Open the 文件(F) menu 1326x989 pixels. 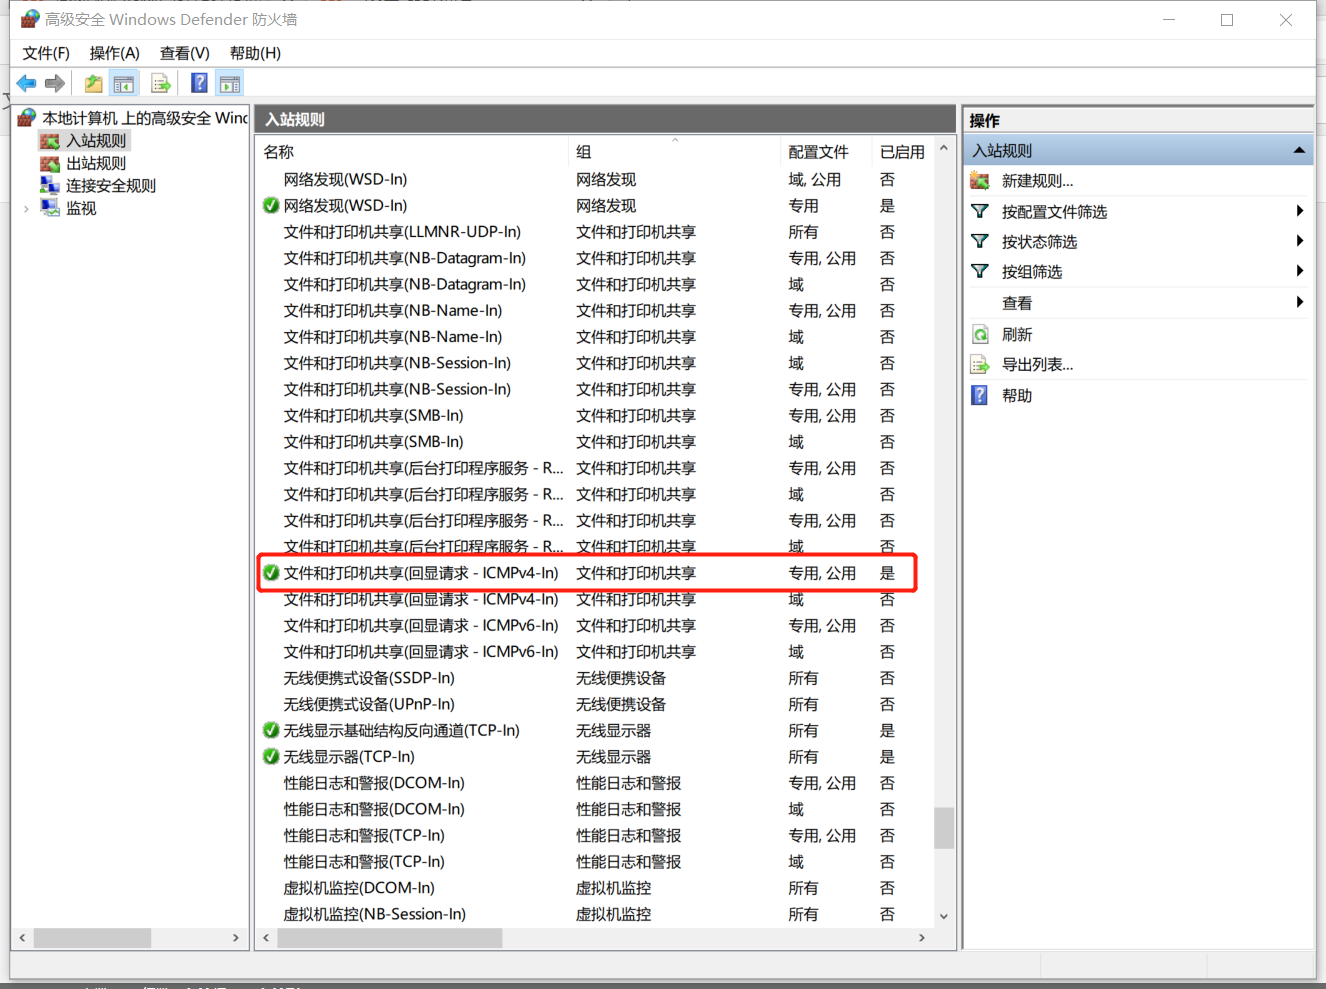pos(46,53)
